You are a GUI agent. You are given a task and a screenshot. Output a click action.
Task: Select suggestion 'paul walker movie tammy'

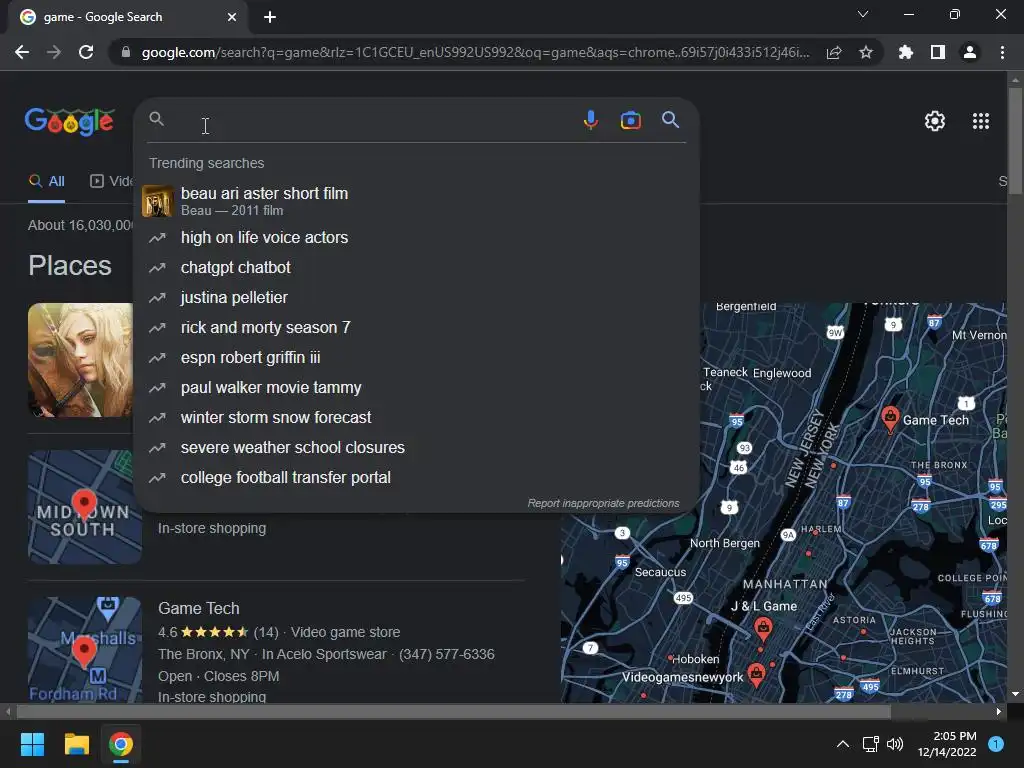pos(417,388)
